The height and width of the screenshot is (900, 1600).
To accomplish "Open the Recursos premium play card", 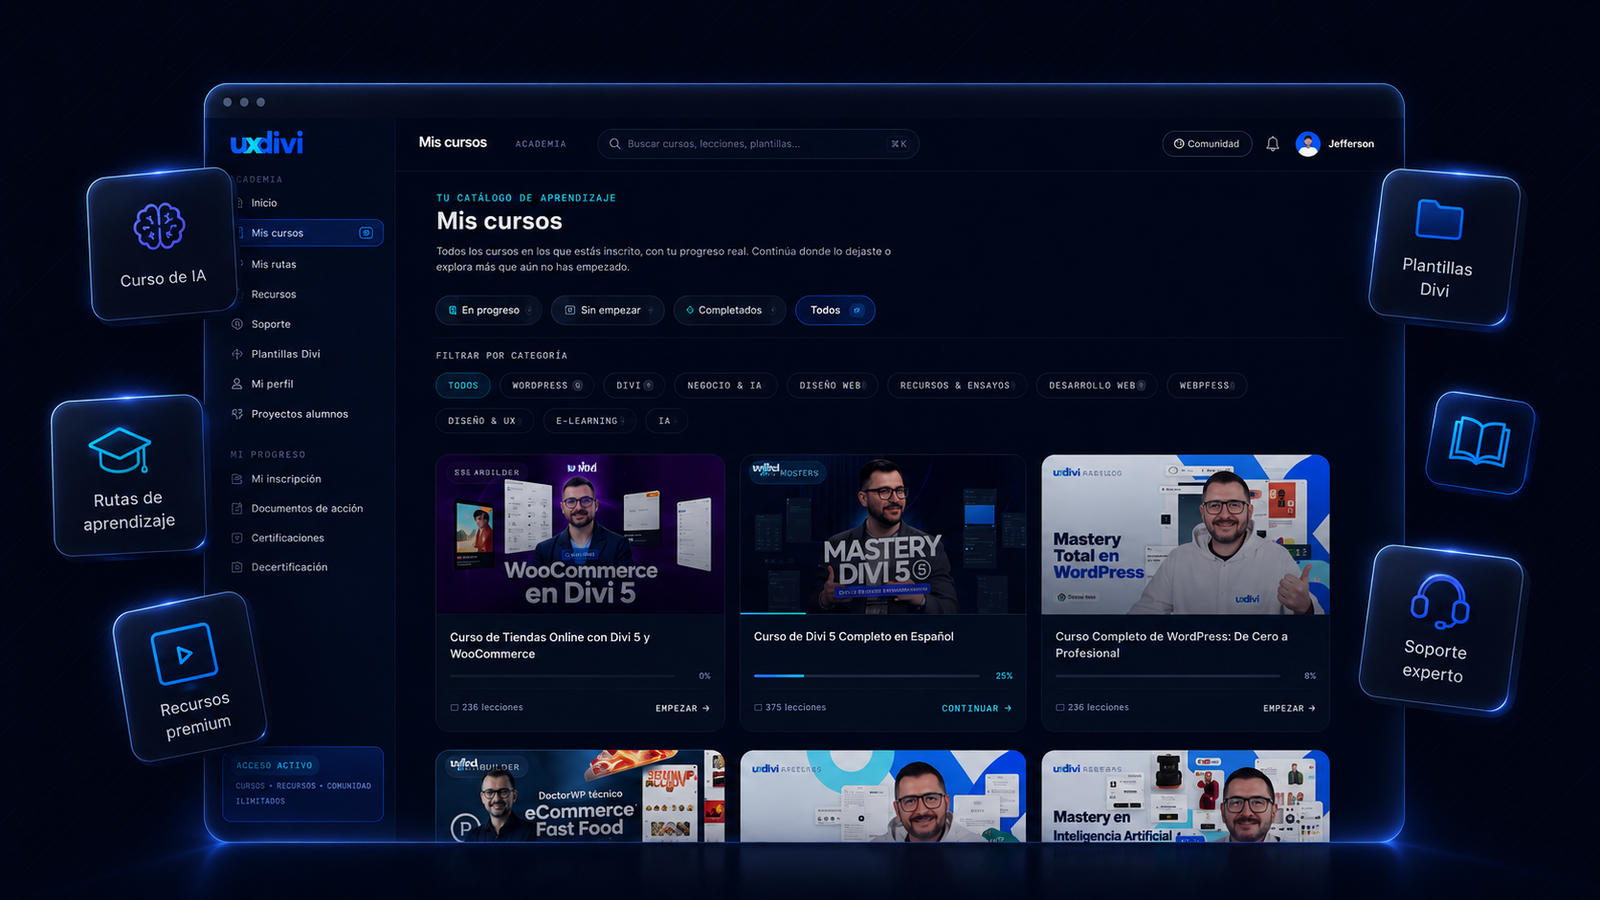I will click(190, 677).
